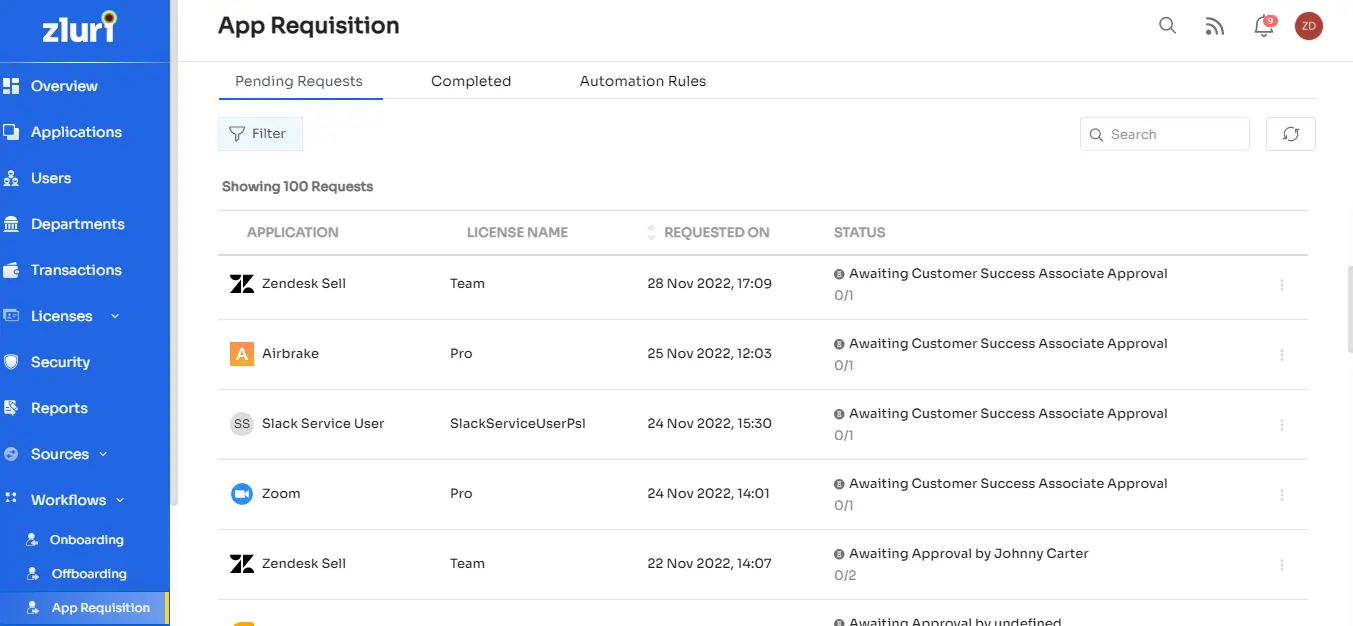Open three-dot menu for 22 Nov Zendesk row
The height and width of the screenshot is (626, 1353).
click(x=1282, y=565)
